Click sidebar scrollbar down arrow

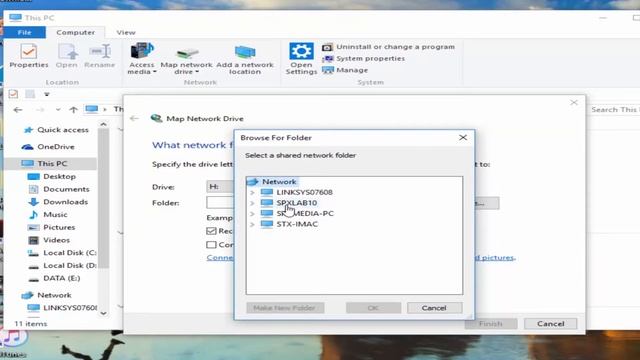(103, 313)
